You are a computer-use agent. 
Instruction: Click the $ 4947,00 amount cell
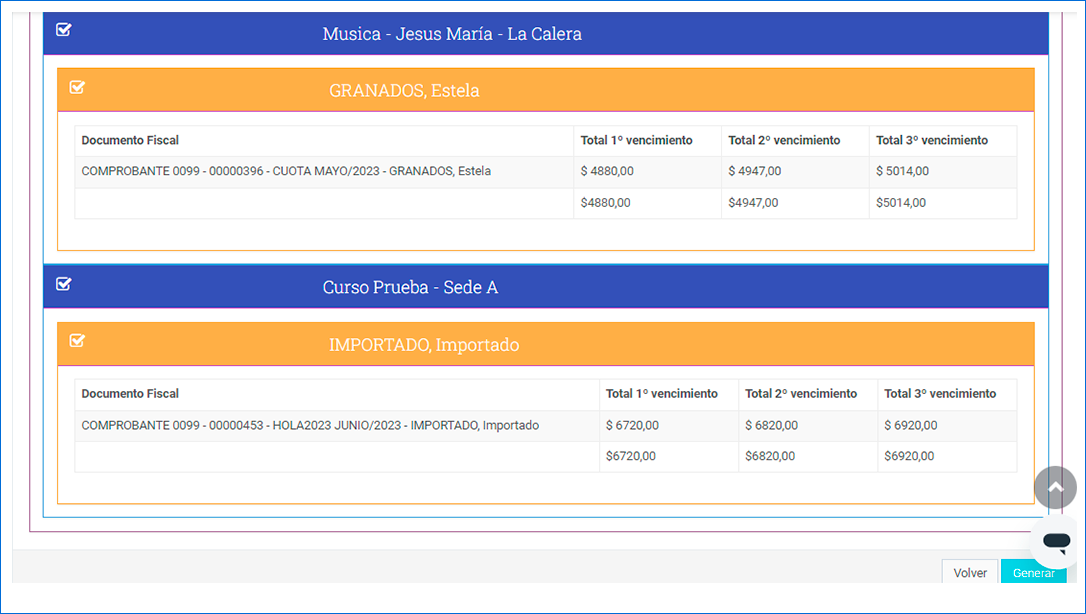point(755,172)
